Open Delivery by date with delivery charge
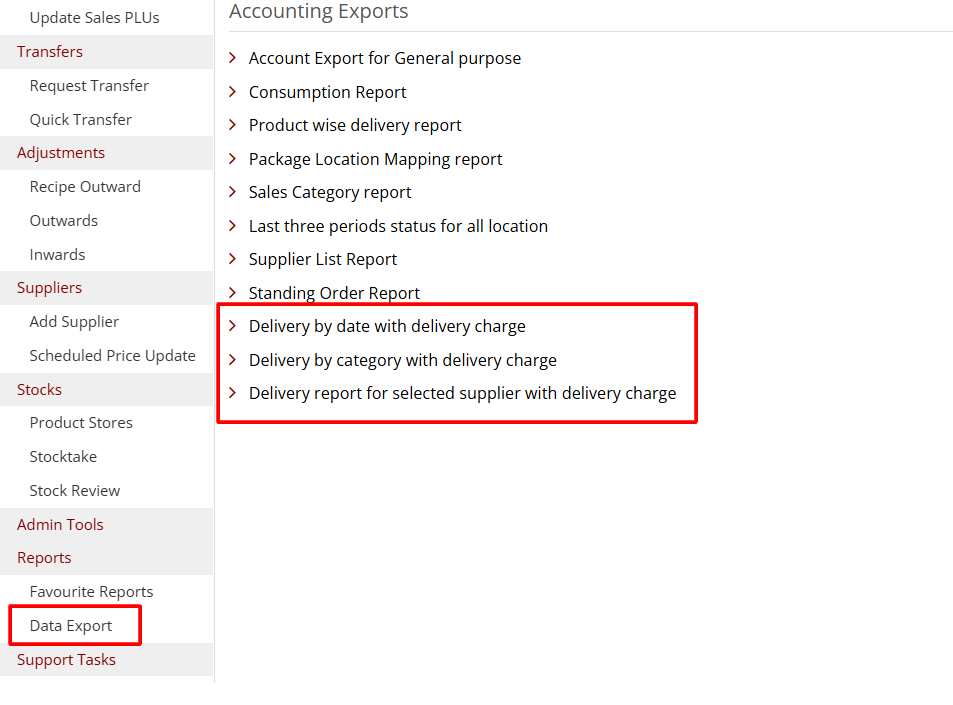Image resolution: width=953 pixels, height=705 pixels. coord(387,326)
